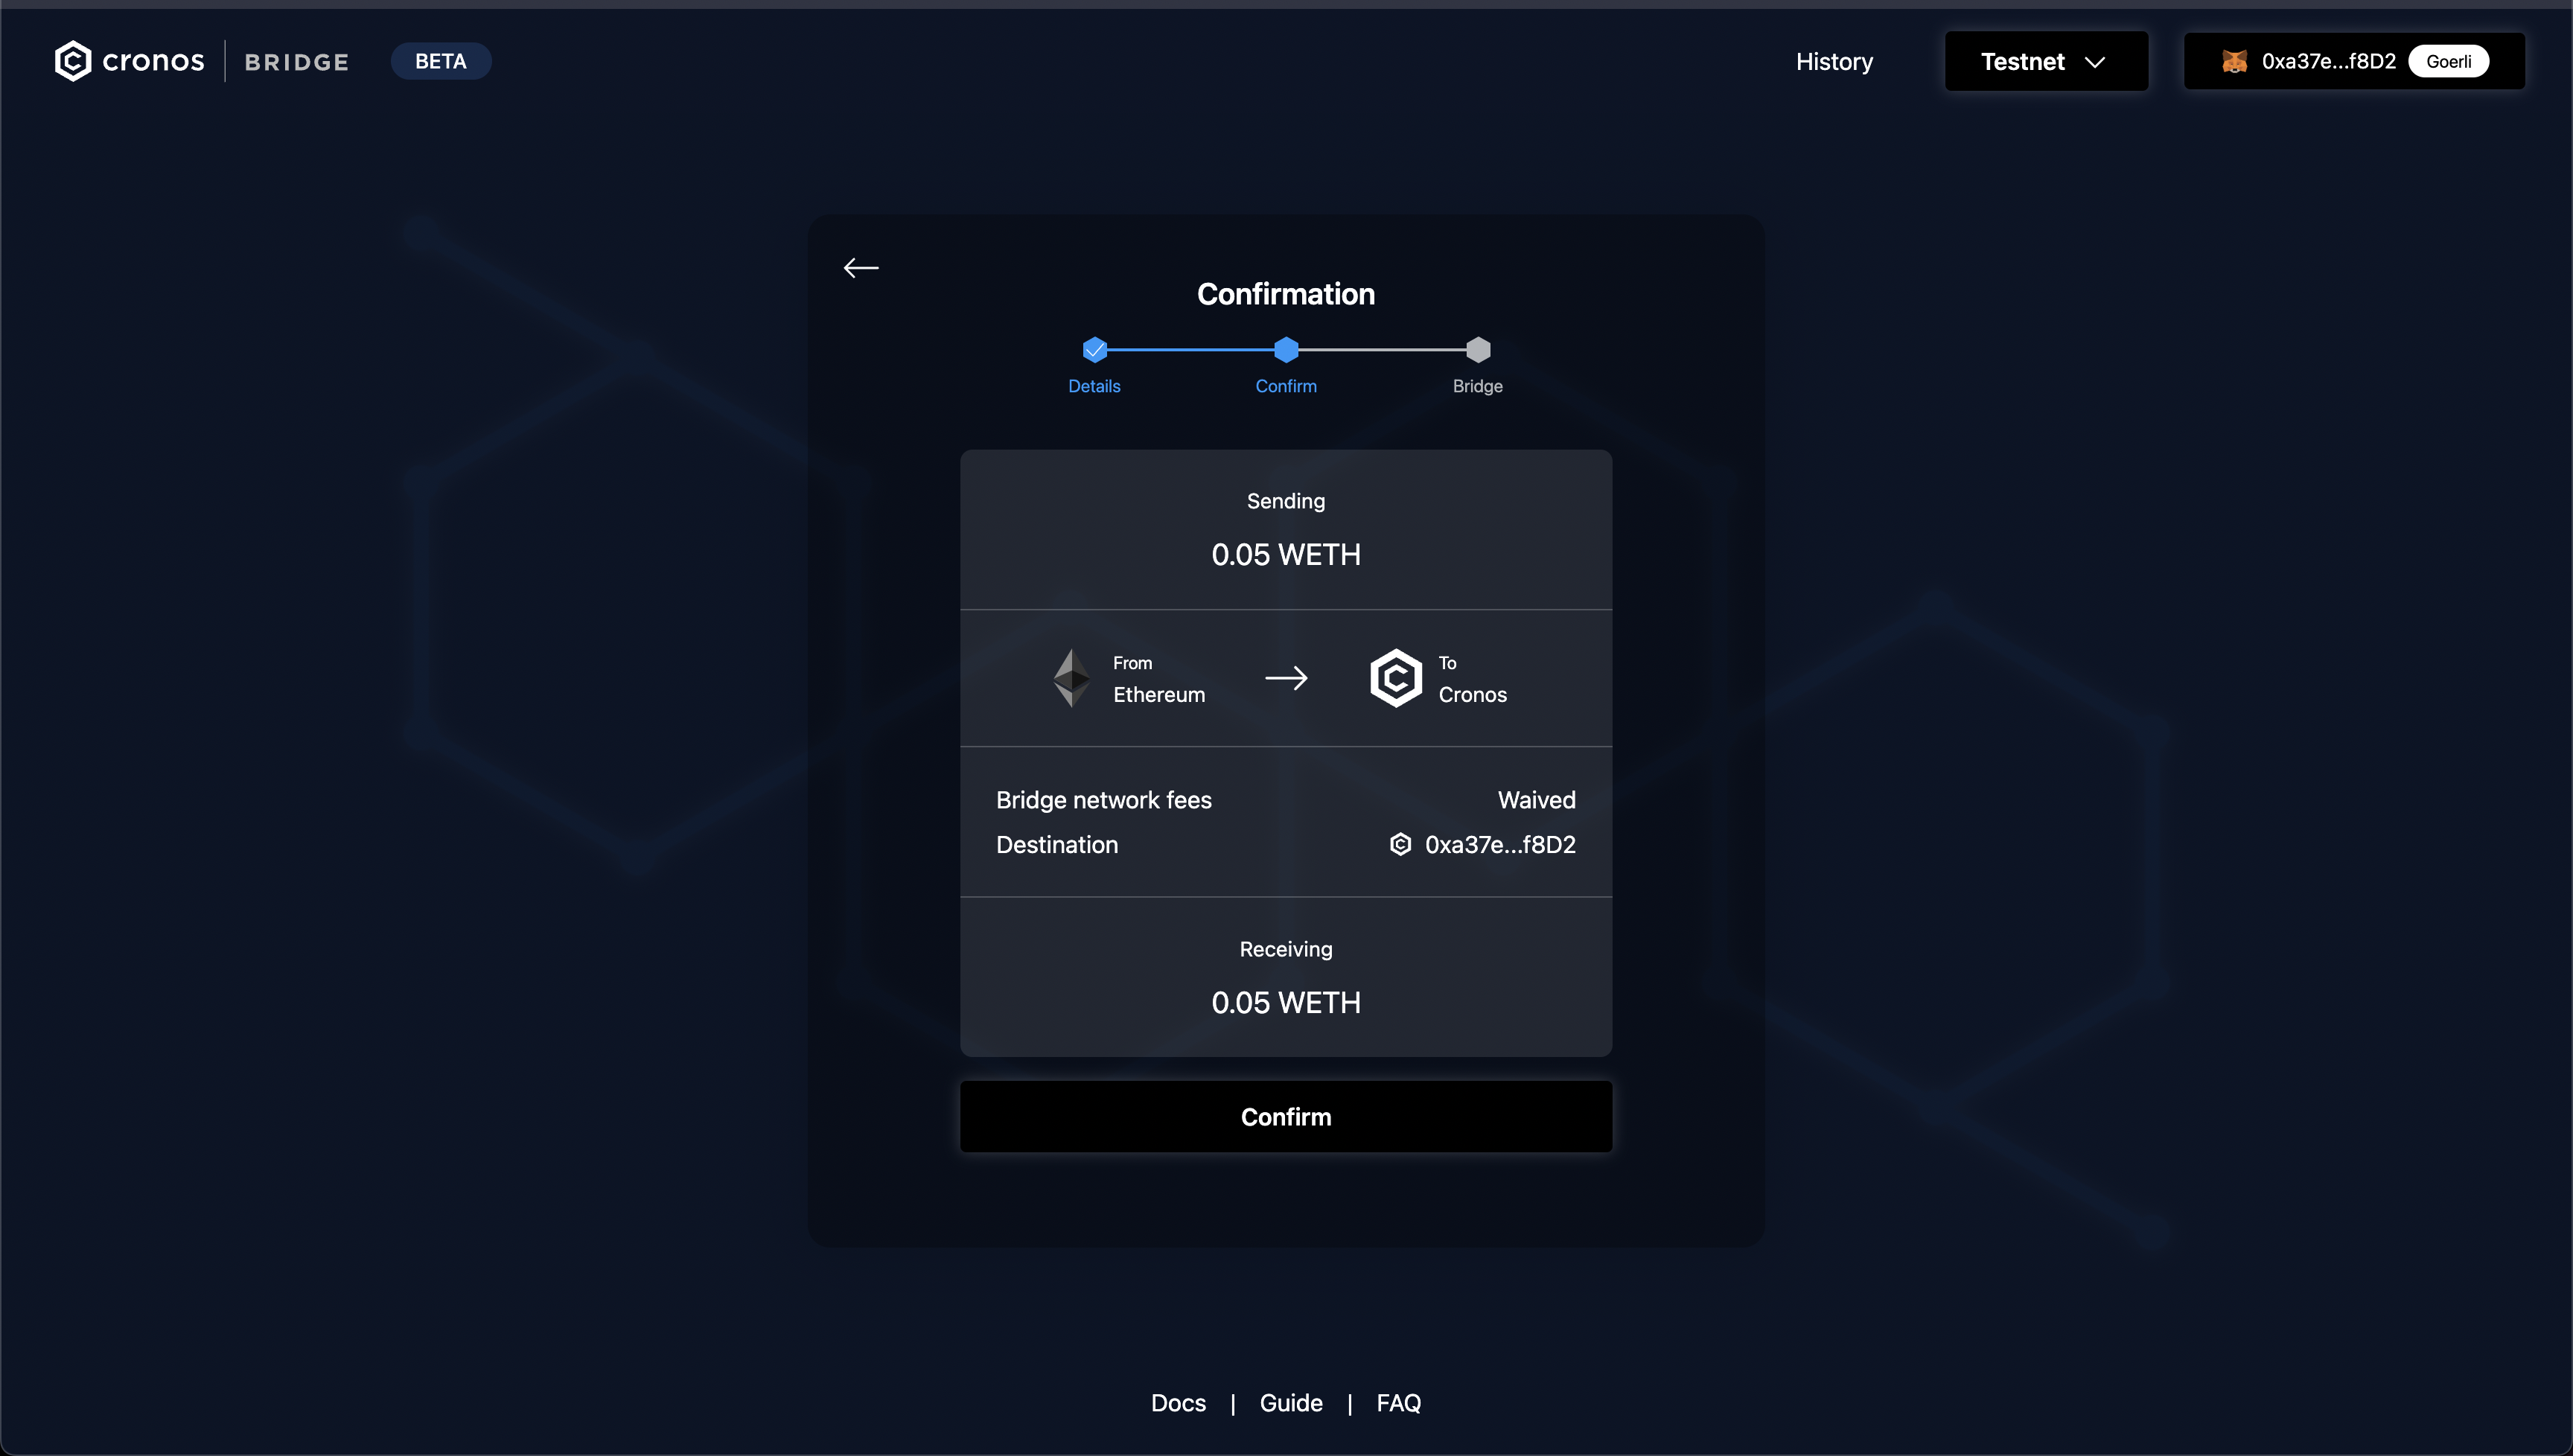The width and height of the screenshot is (2573, 1456).
Task: Click the chevron next to Testnet
Action: tap(2095, 62)
